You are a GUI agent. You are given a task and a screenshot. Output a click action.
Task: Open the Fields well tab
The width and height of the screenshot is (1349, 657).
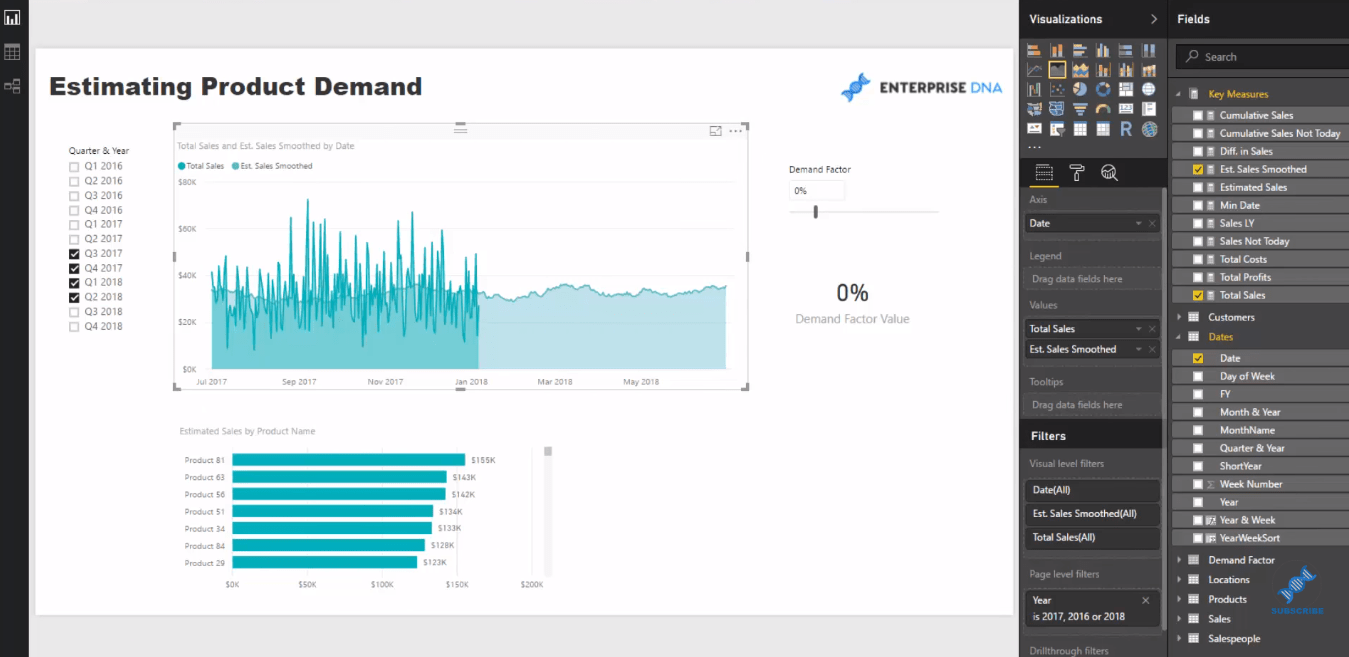(1044, 173)
